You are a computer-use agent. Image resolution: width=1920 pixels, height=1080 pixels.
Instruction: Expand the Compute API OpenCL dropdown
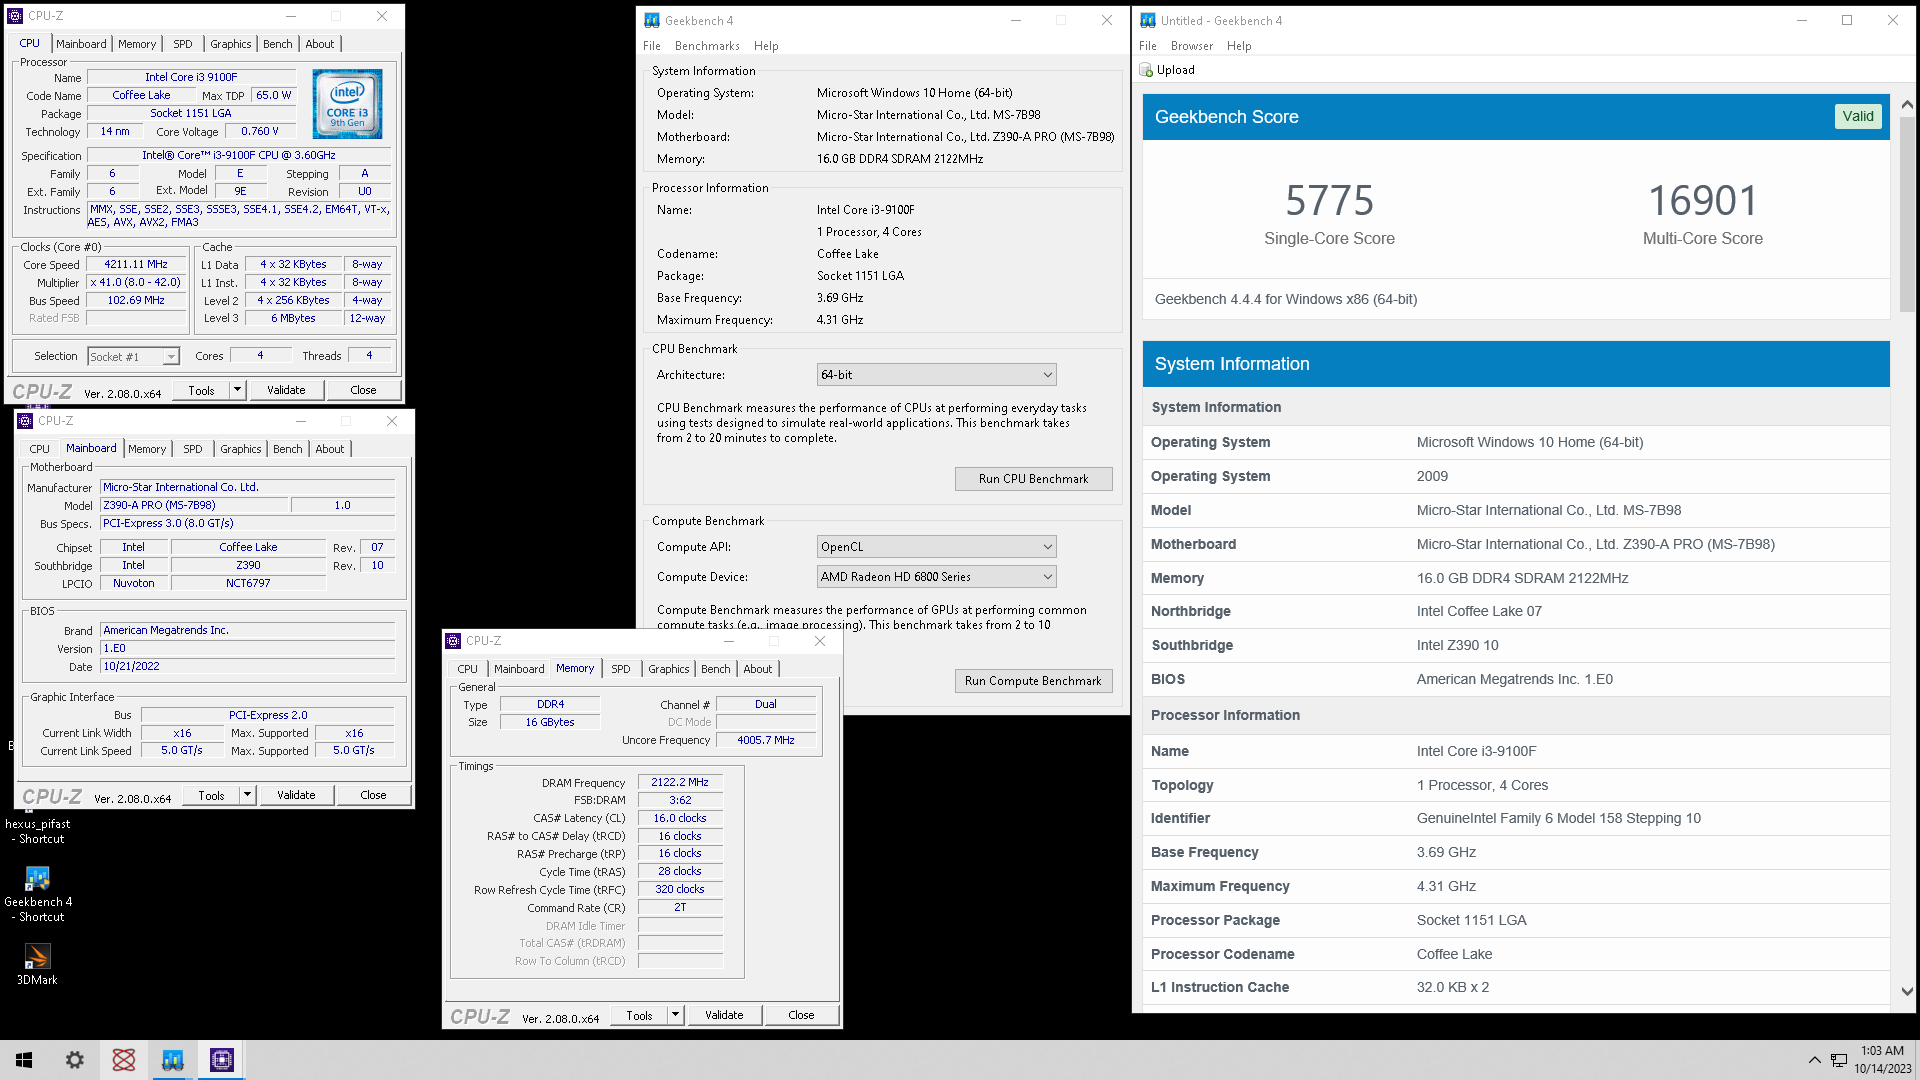pos(1047,547)
